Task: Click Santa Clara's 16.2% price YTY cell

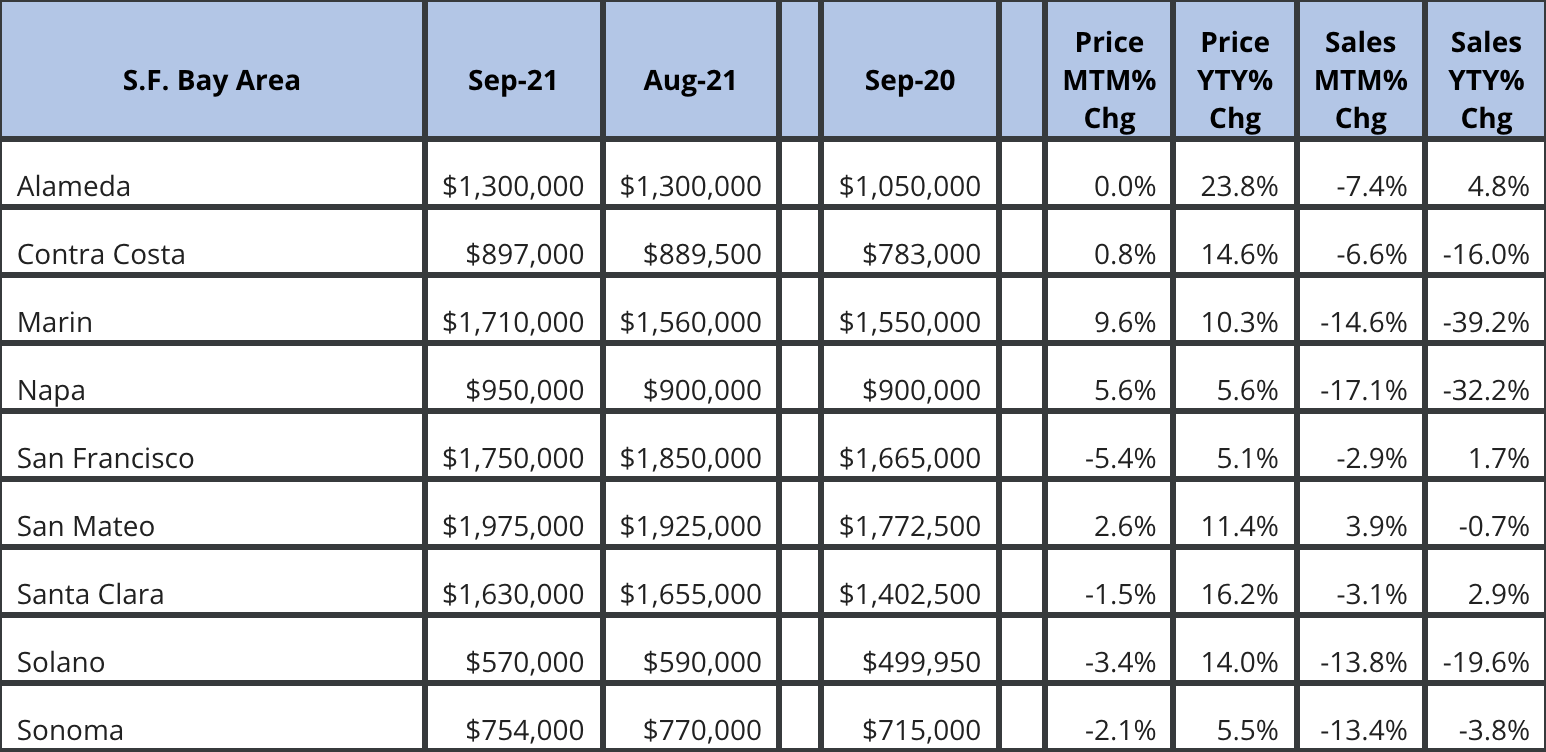Action: click(1239, 594)
